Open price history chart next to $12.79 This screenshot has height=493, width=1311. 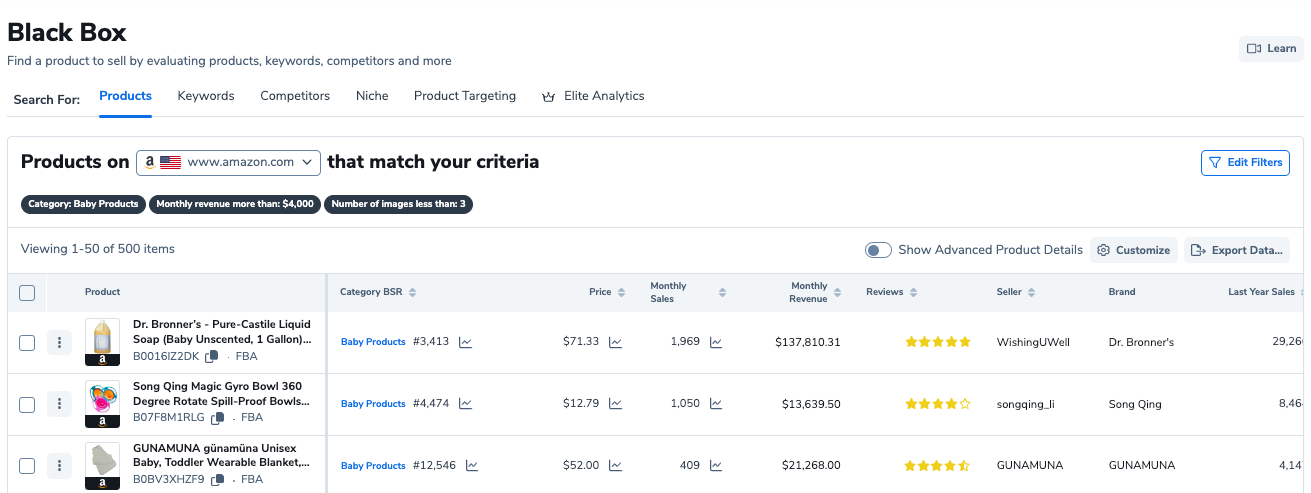pyautogui.click(x=615, y=404)
